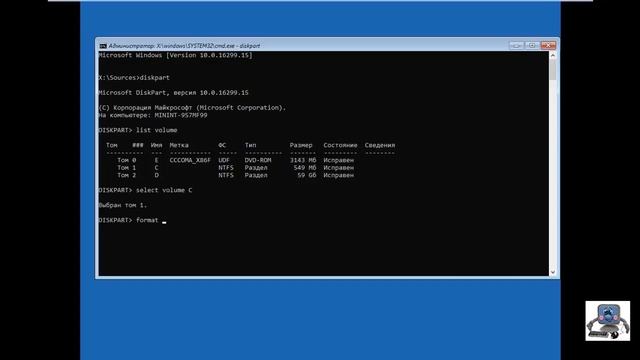Minimize the diskpart command window
The width and height of the screenshot is (640, 360).
click(x=516, y=45)
